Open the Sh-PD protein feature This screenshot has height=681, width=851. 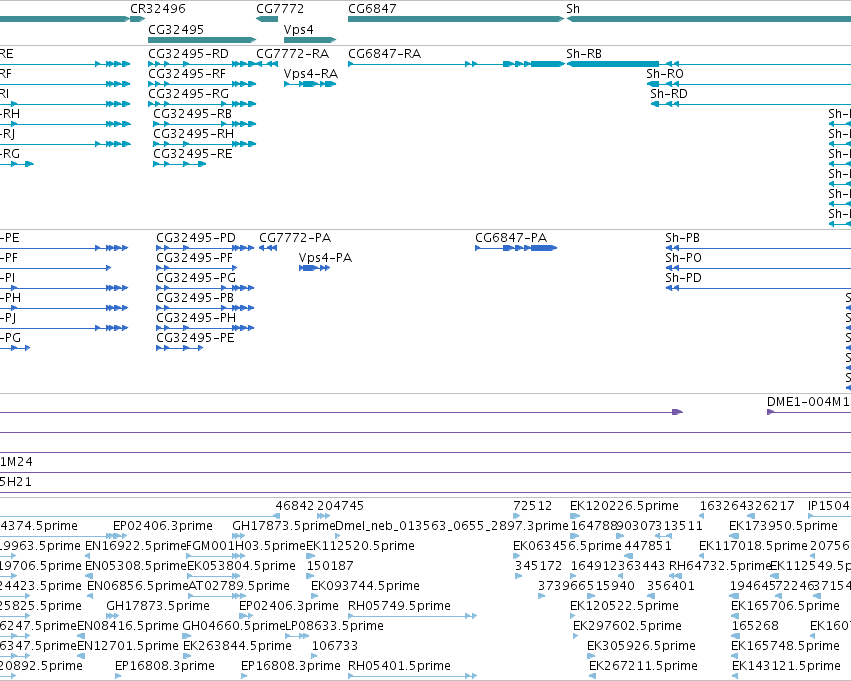(758, 288)
